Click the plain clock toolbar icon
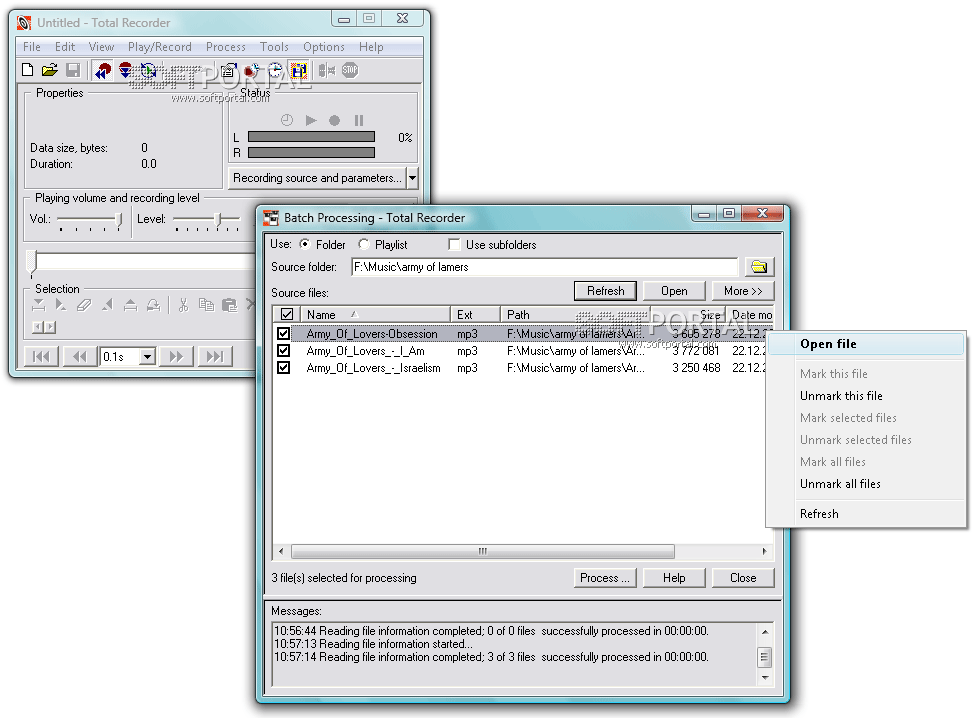 click(x=275, y=71)
